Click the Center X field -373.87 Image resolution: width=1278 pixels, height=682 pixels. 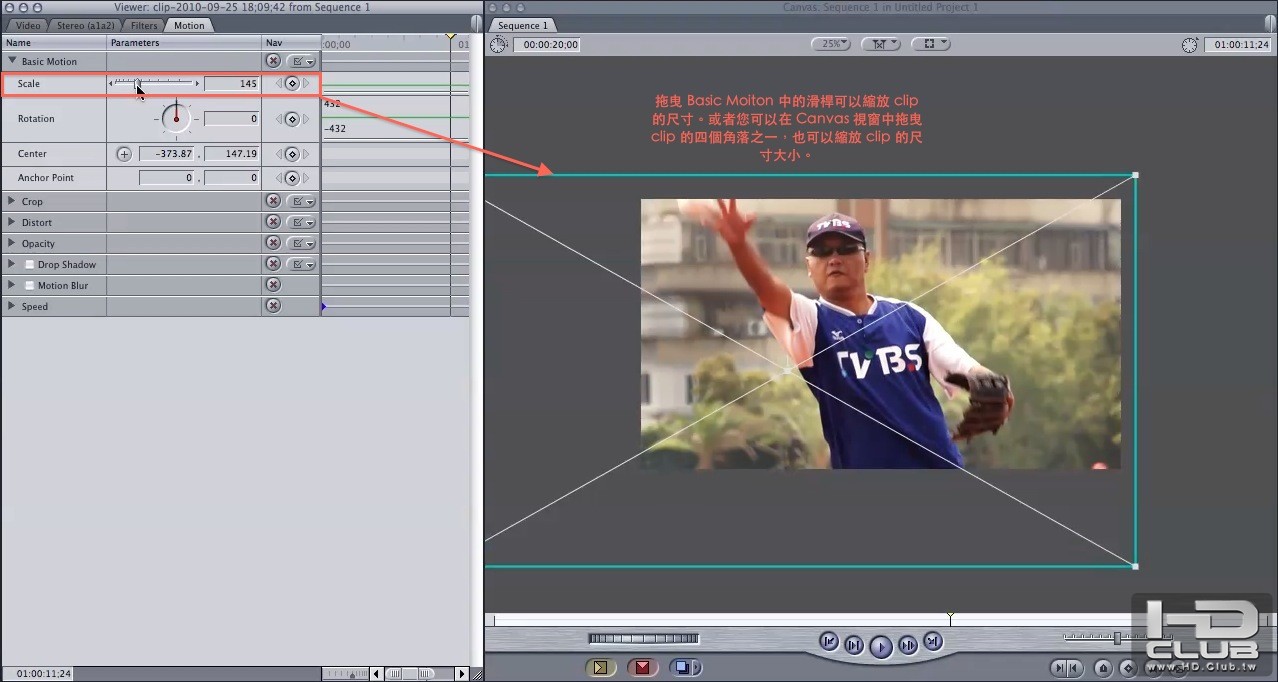[x=167, y=154]
